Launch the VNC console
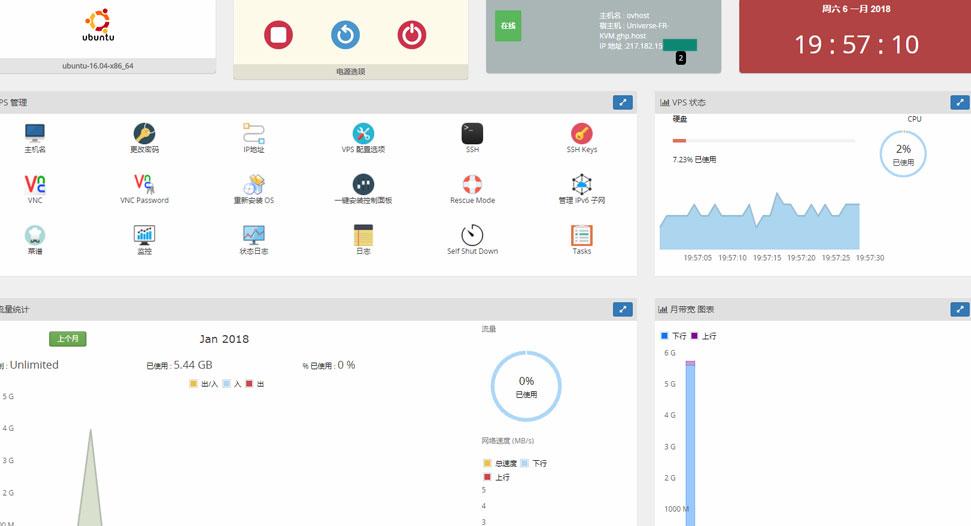Image resolution: width=971 pixels, height=526 pixels. [35, 185]
